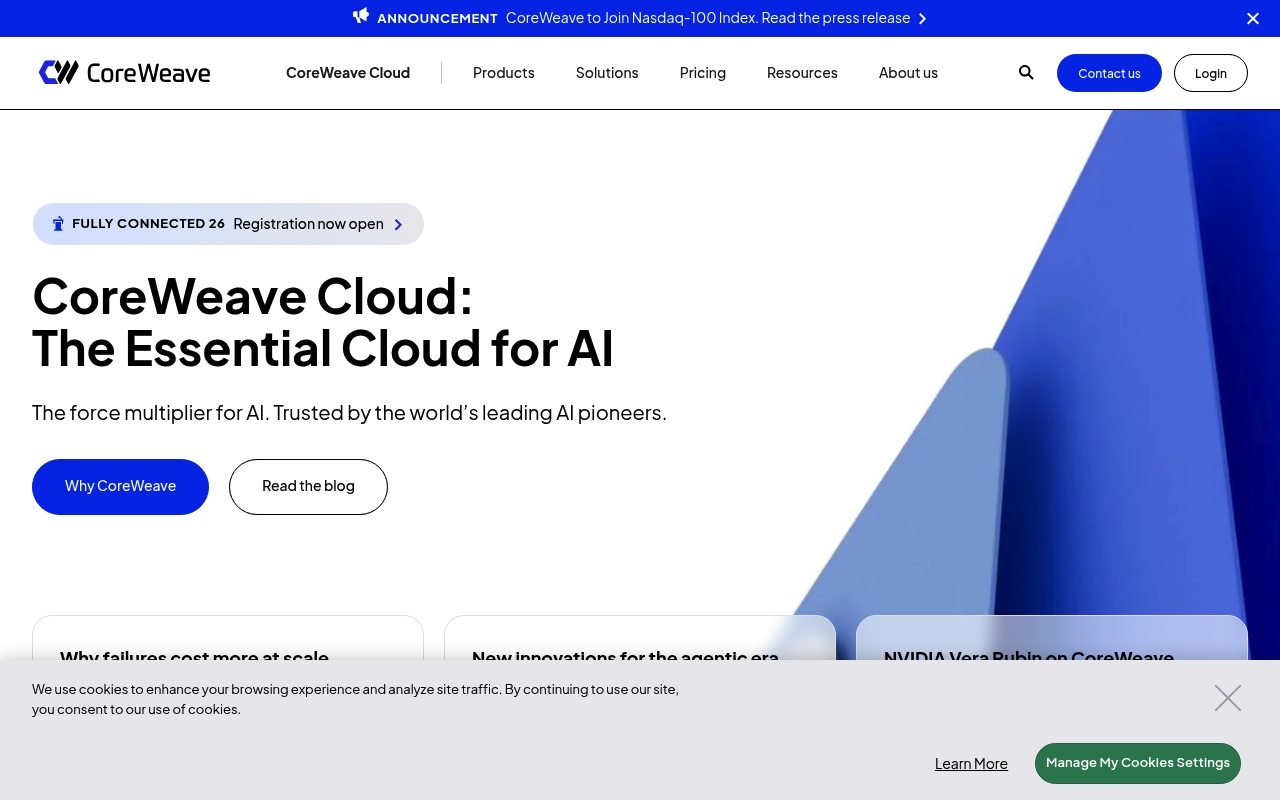Open Registration now open link
Screen dimensions: 1280x800
308,224
